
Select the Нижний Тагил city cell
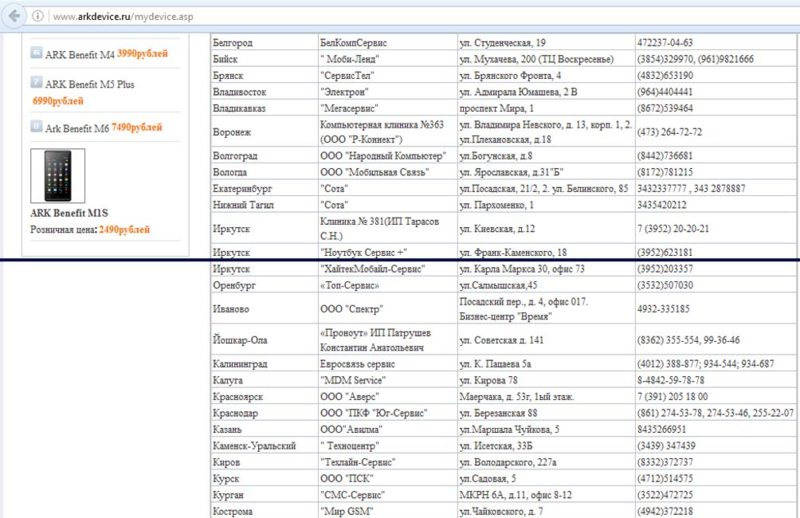264,205
